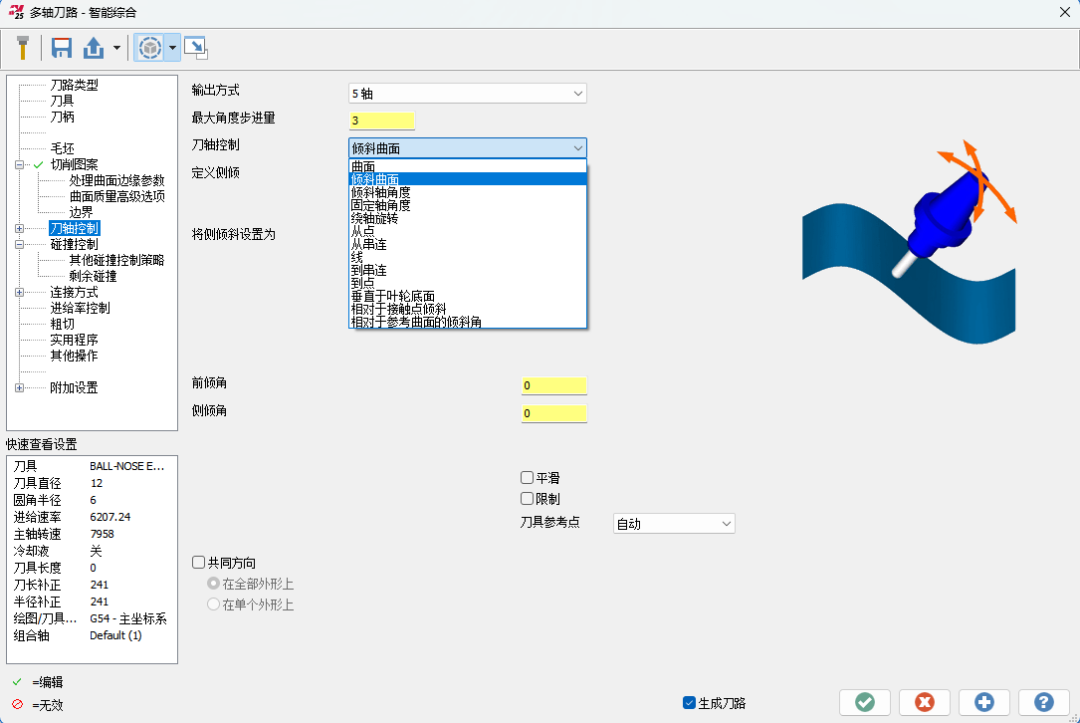Choose 相对于接触点倾斜 option
This screenshot has width=1080, height=723.
pos(468,308)
